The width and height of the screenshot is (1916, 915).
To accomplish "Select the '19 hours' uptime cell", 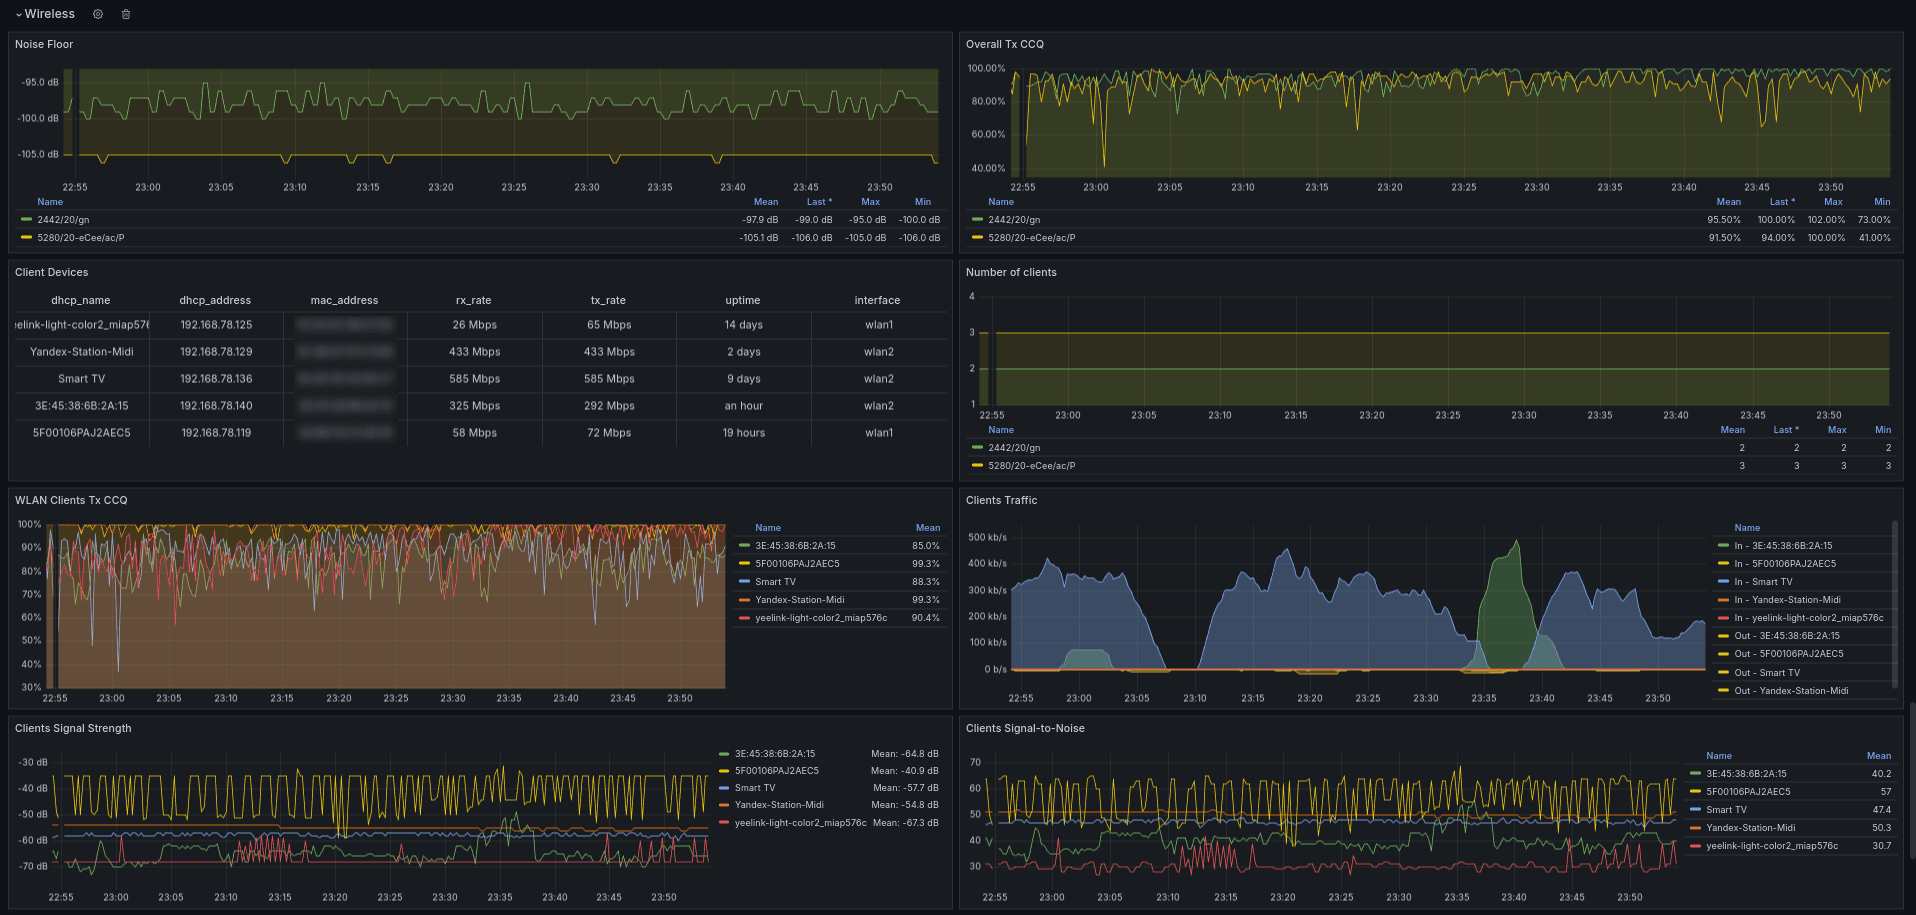I will [743, 433].
